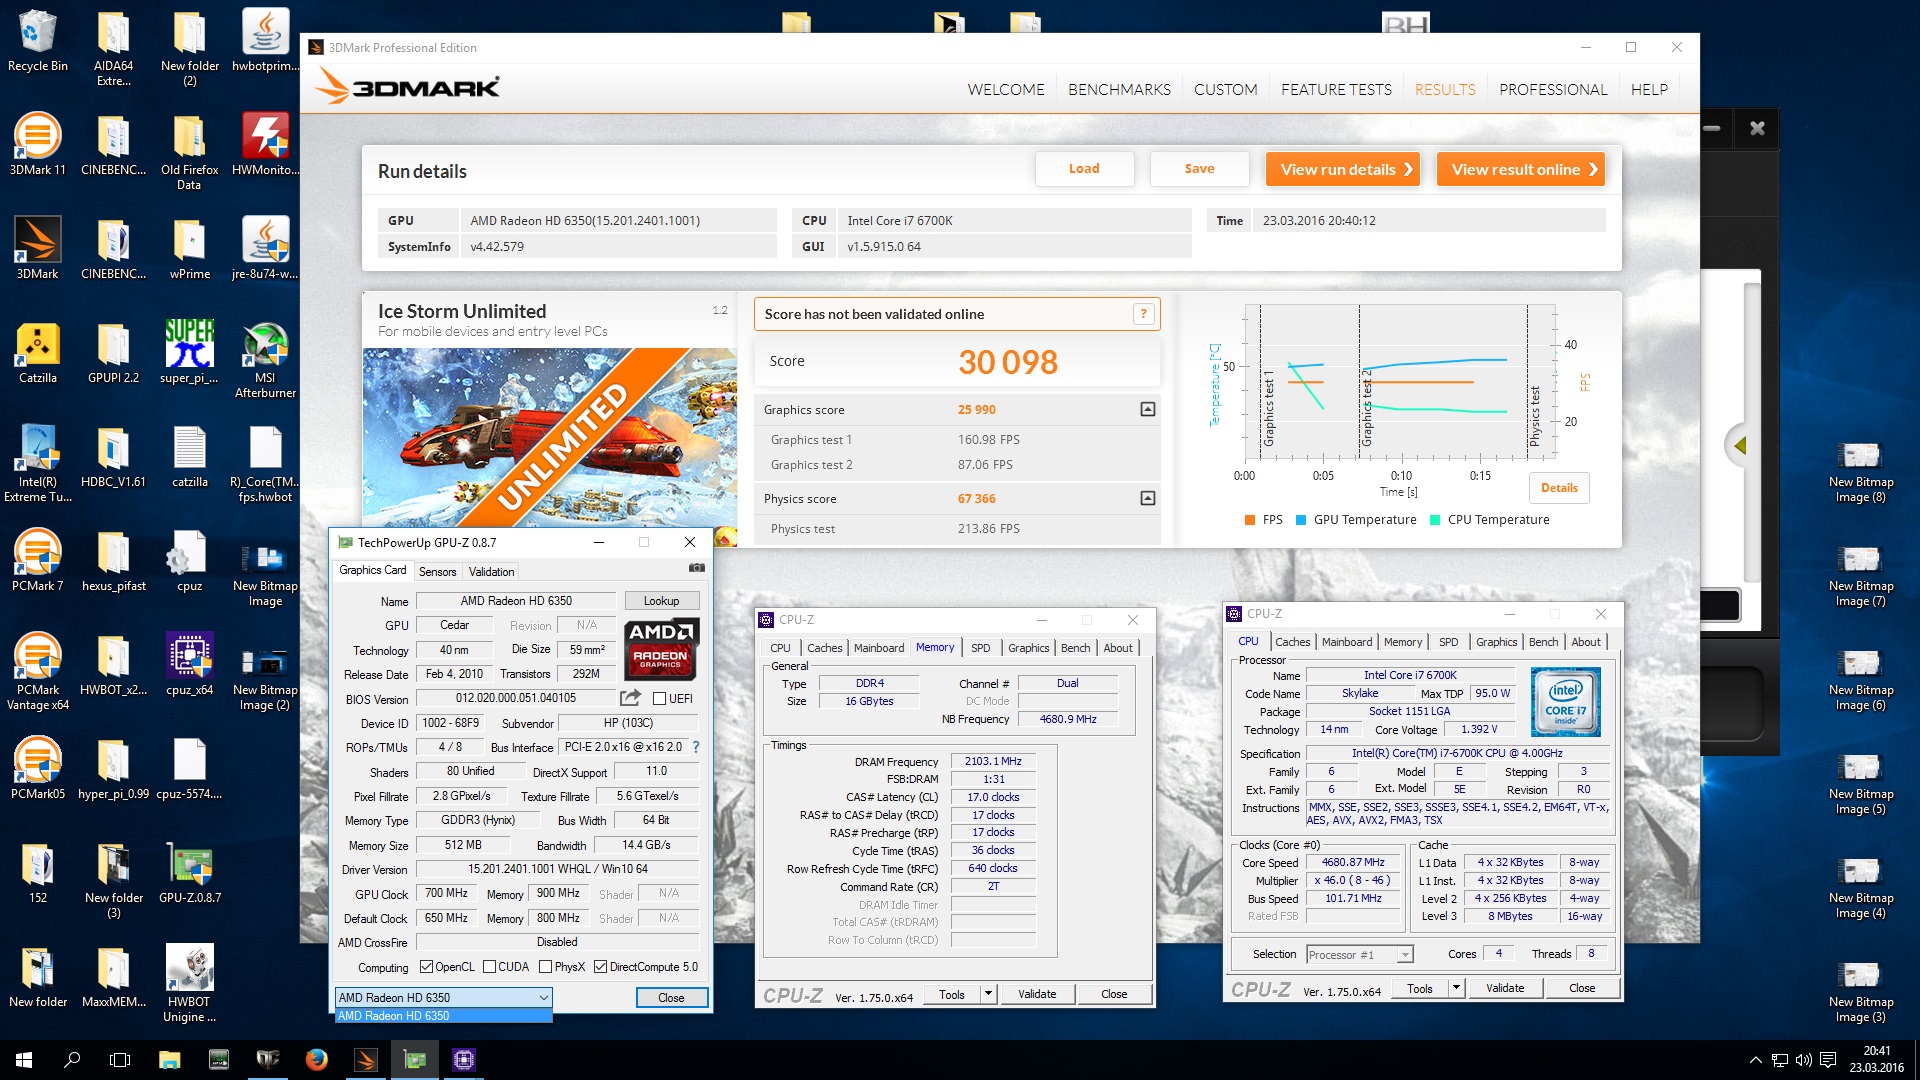The image size is (1920, 1080).
Task: Collapse the Physics score section
Action: click(1148, 498)
